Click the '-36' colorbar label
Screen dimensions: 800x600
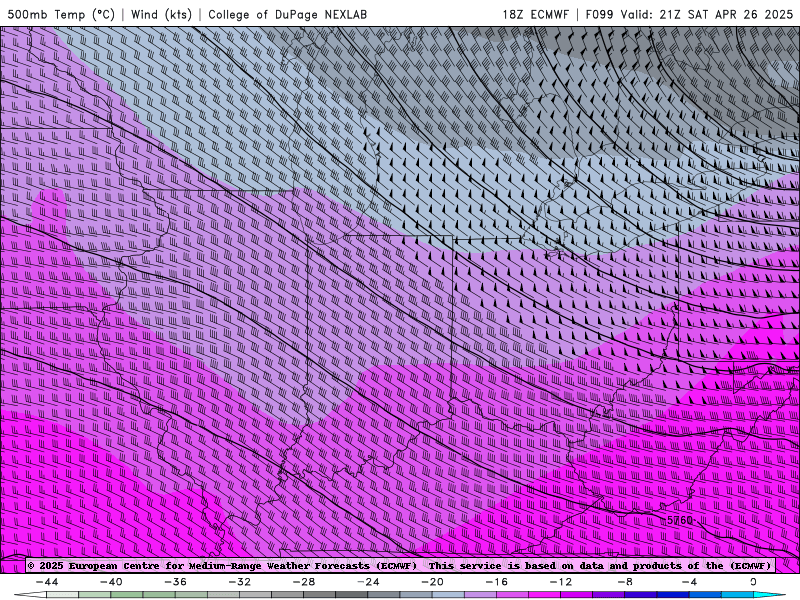tap(176, 582)
